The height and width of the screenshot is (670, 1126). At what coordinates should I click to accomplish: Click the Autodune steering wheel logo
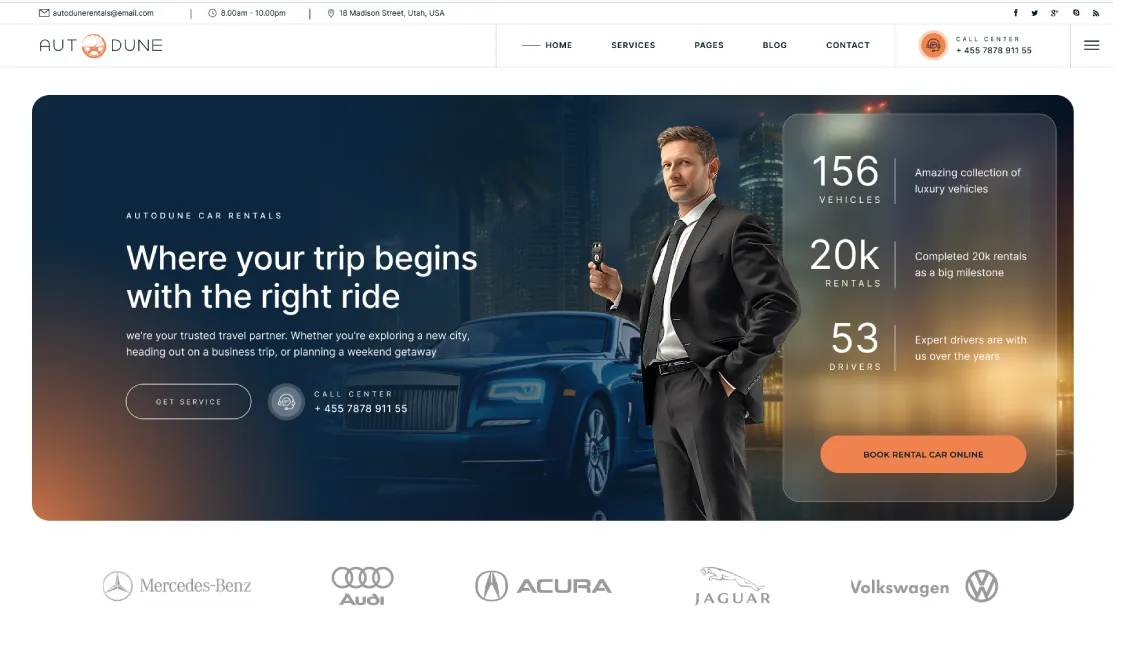pyautogui.click(x=94, y=46)
